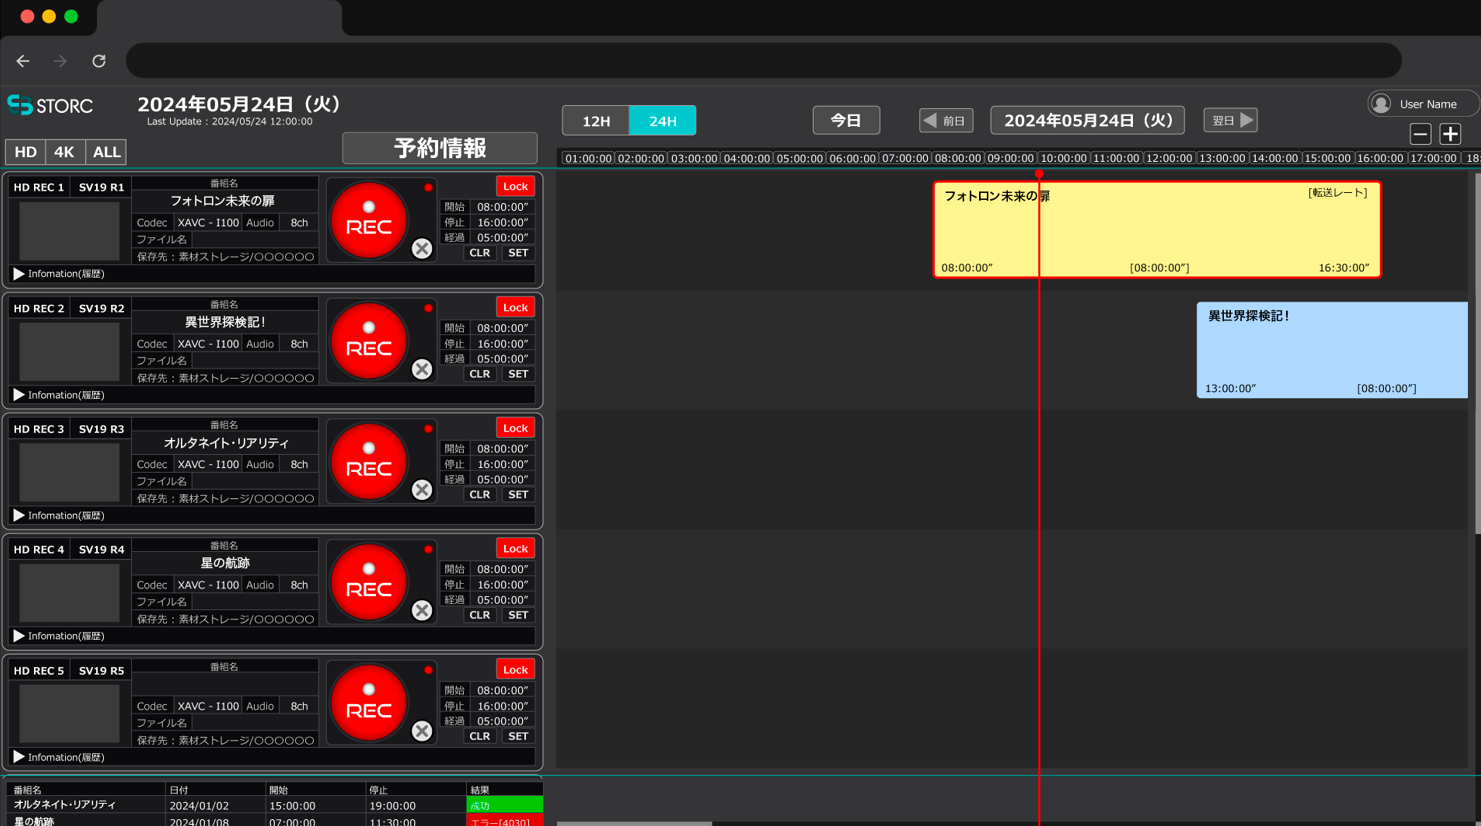
Task: Click SET on HD REC 2
Action: 518,374
